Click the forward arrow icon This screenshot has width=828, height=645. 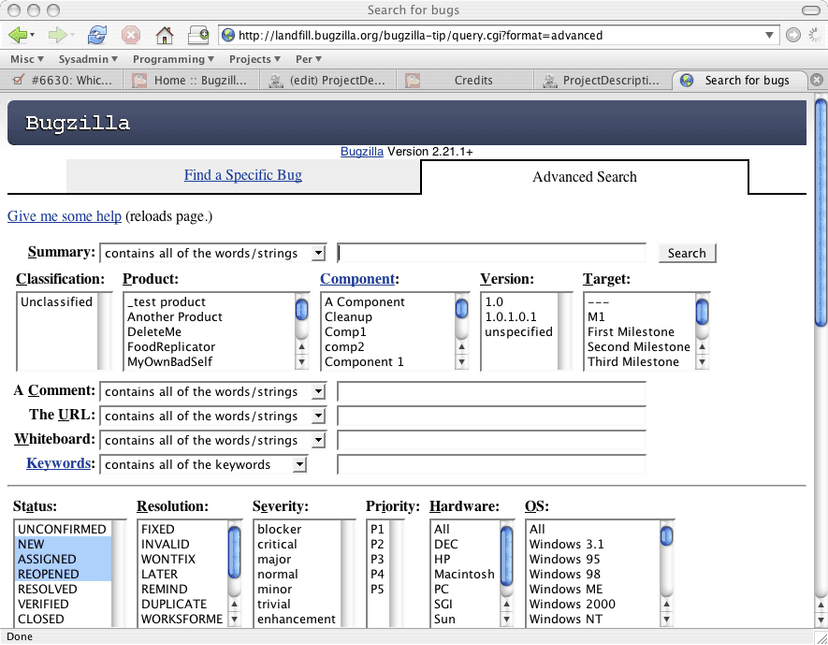(58, 35)
